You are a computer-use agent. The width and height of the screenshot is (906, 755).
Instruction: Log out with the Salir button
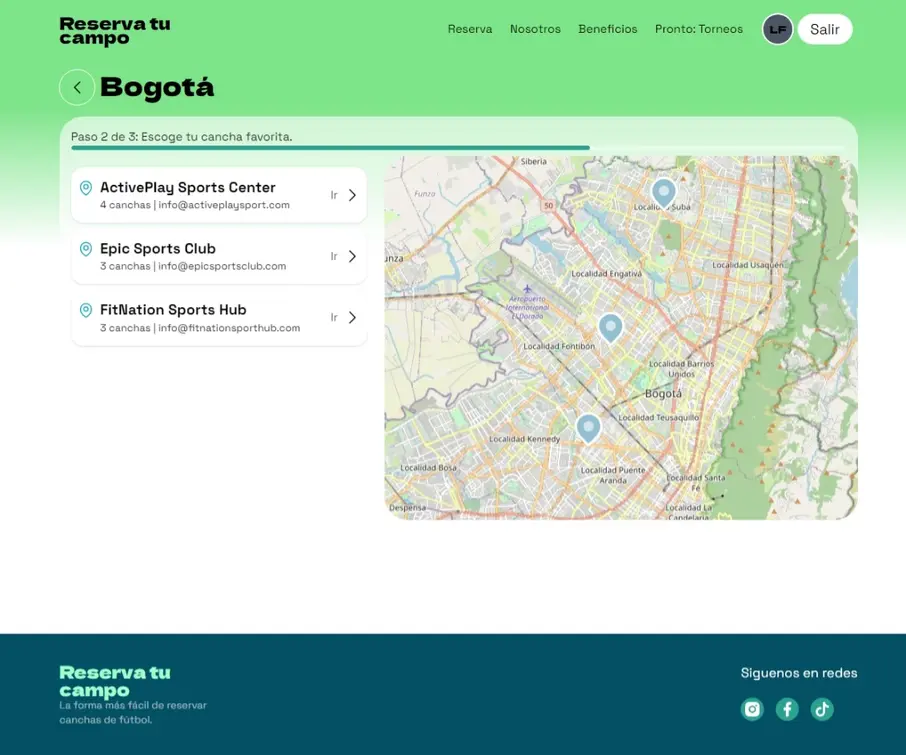click(825, 29)
